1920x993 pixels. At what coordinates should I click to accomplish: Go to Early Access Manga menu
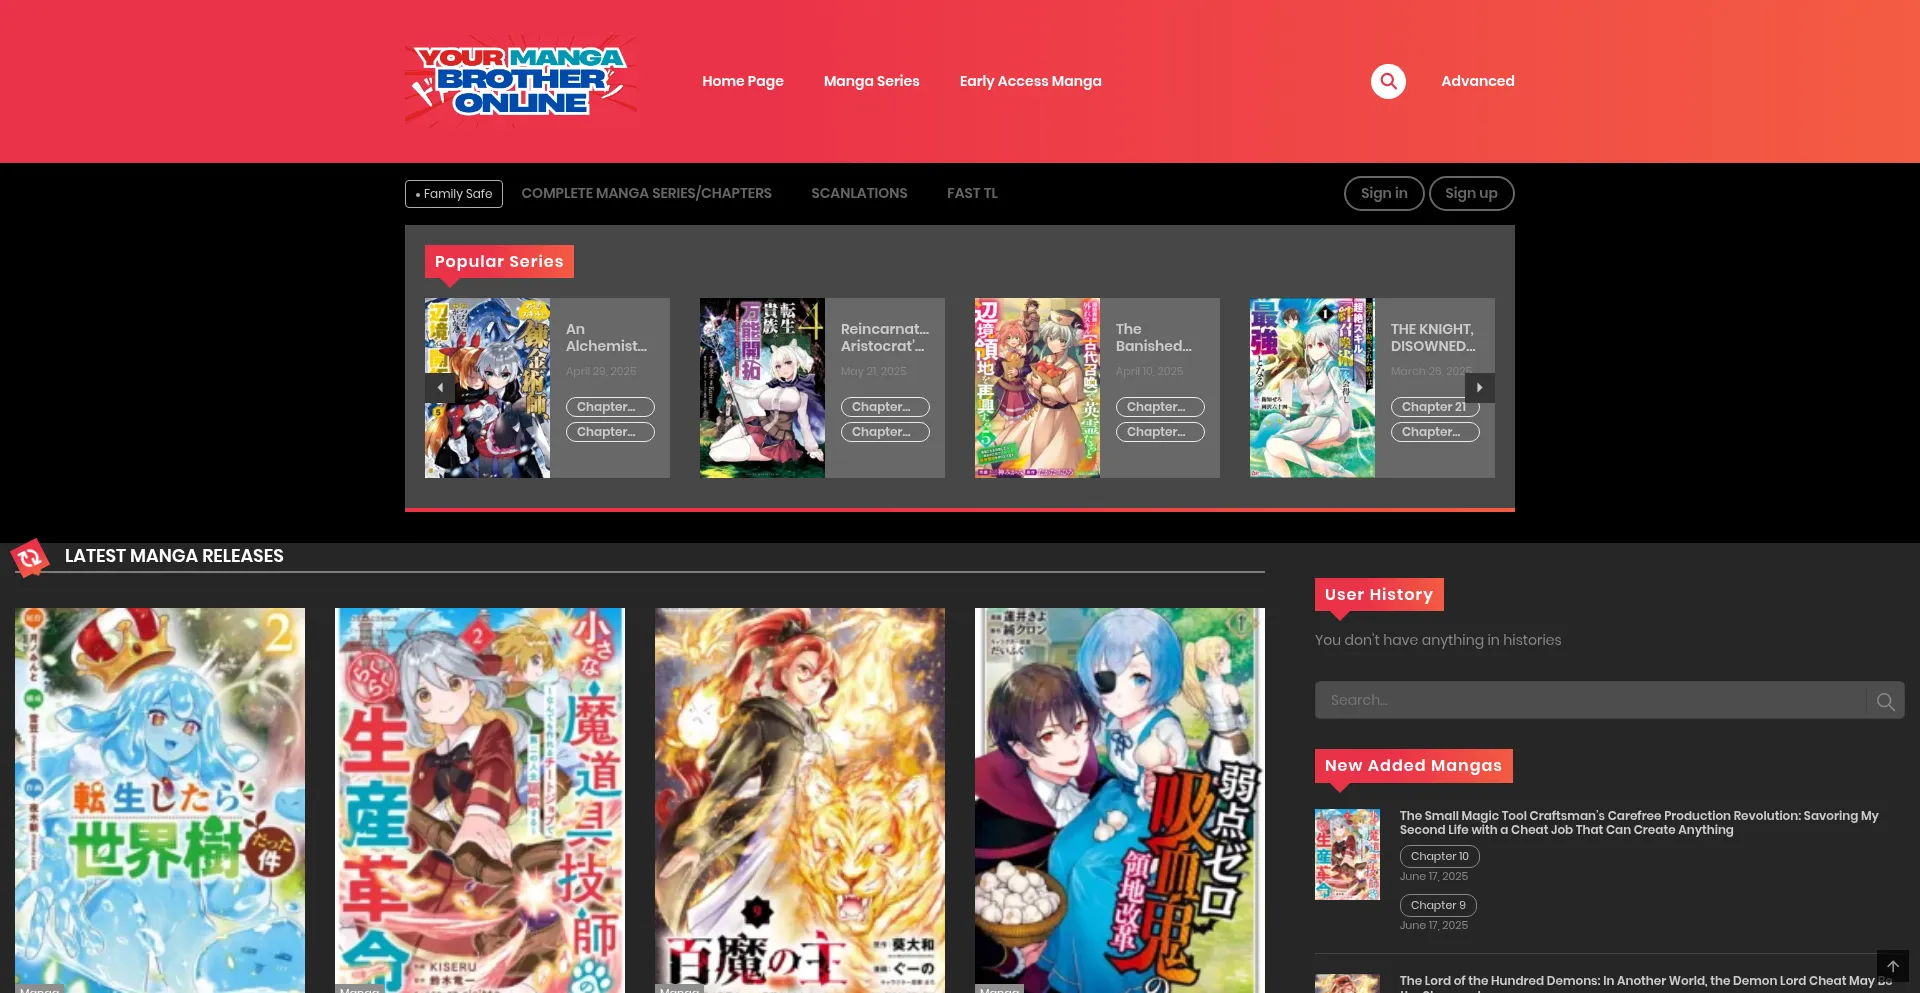click(x=1031, y=81)
